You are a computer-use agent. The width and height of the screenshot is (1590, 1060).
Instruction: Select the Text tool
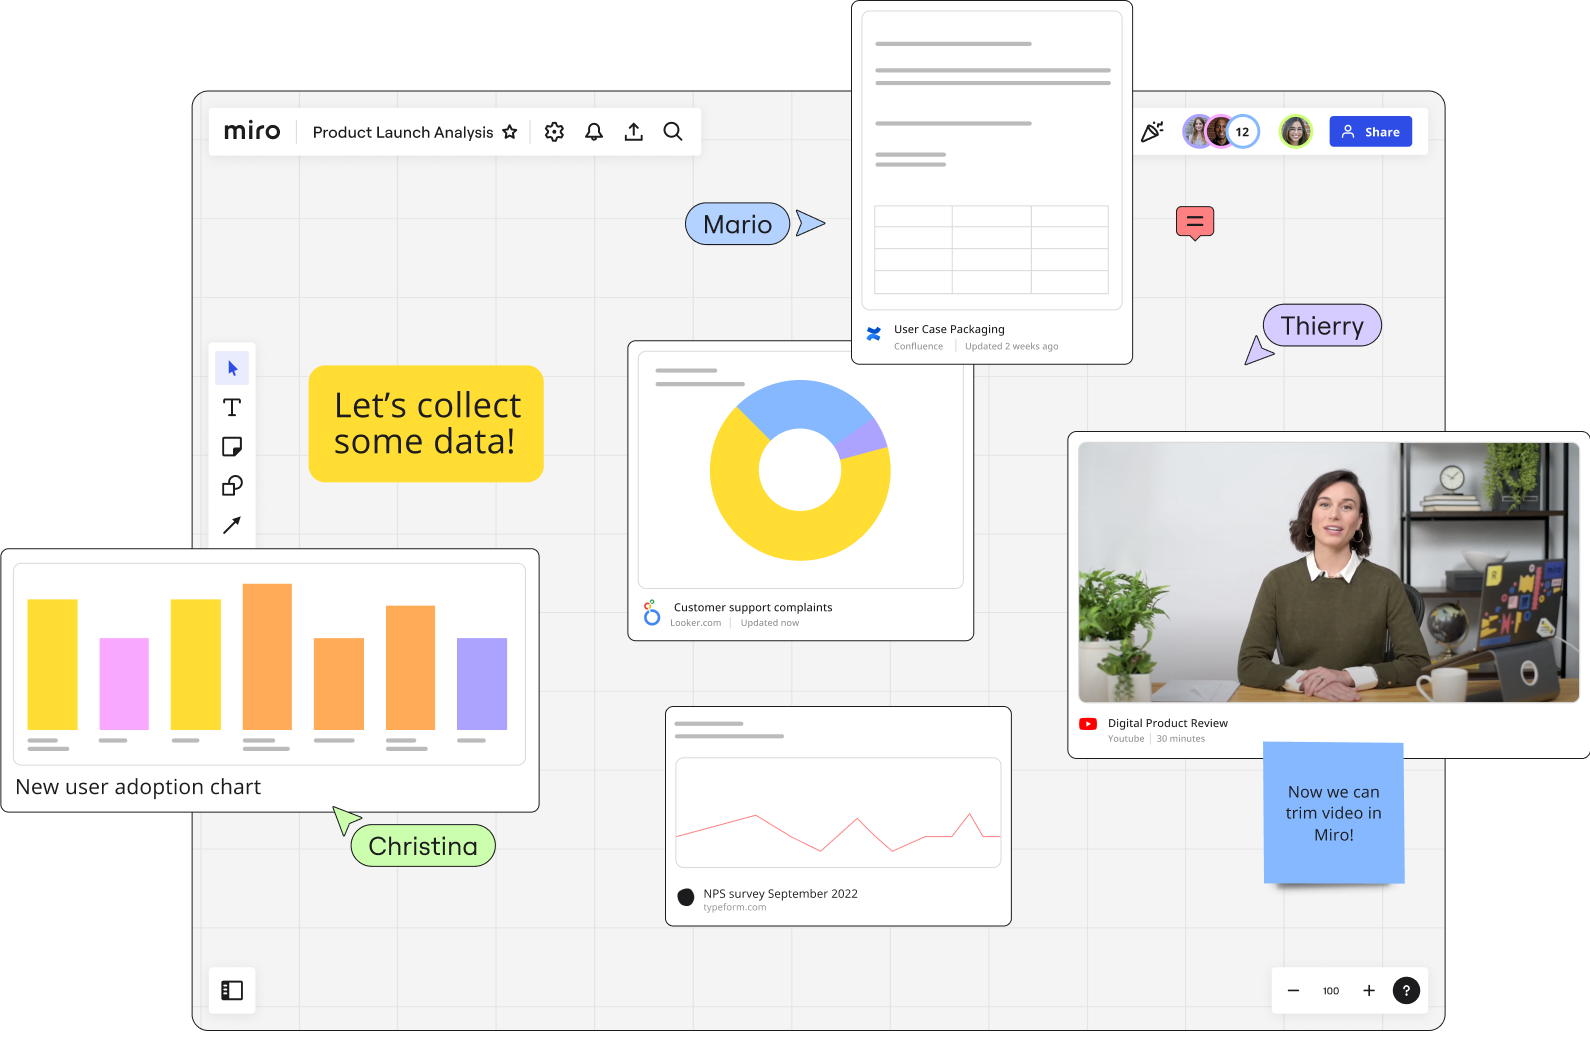(x=232, y=407)
